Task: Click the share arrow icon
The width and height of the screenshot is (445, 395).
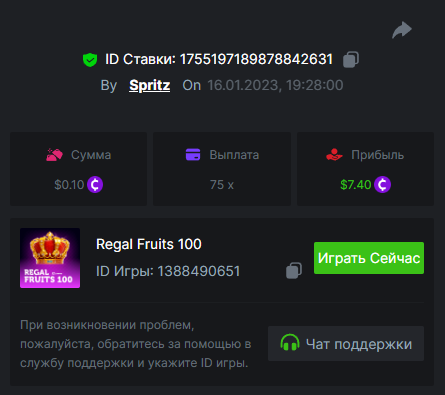Action: tap(402, 30)
